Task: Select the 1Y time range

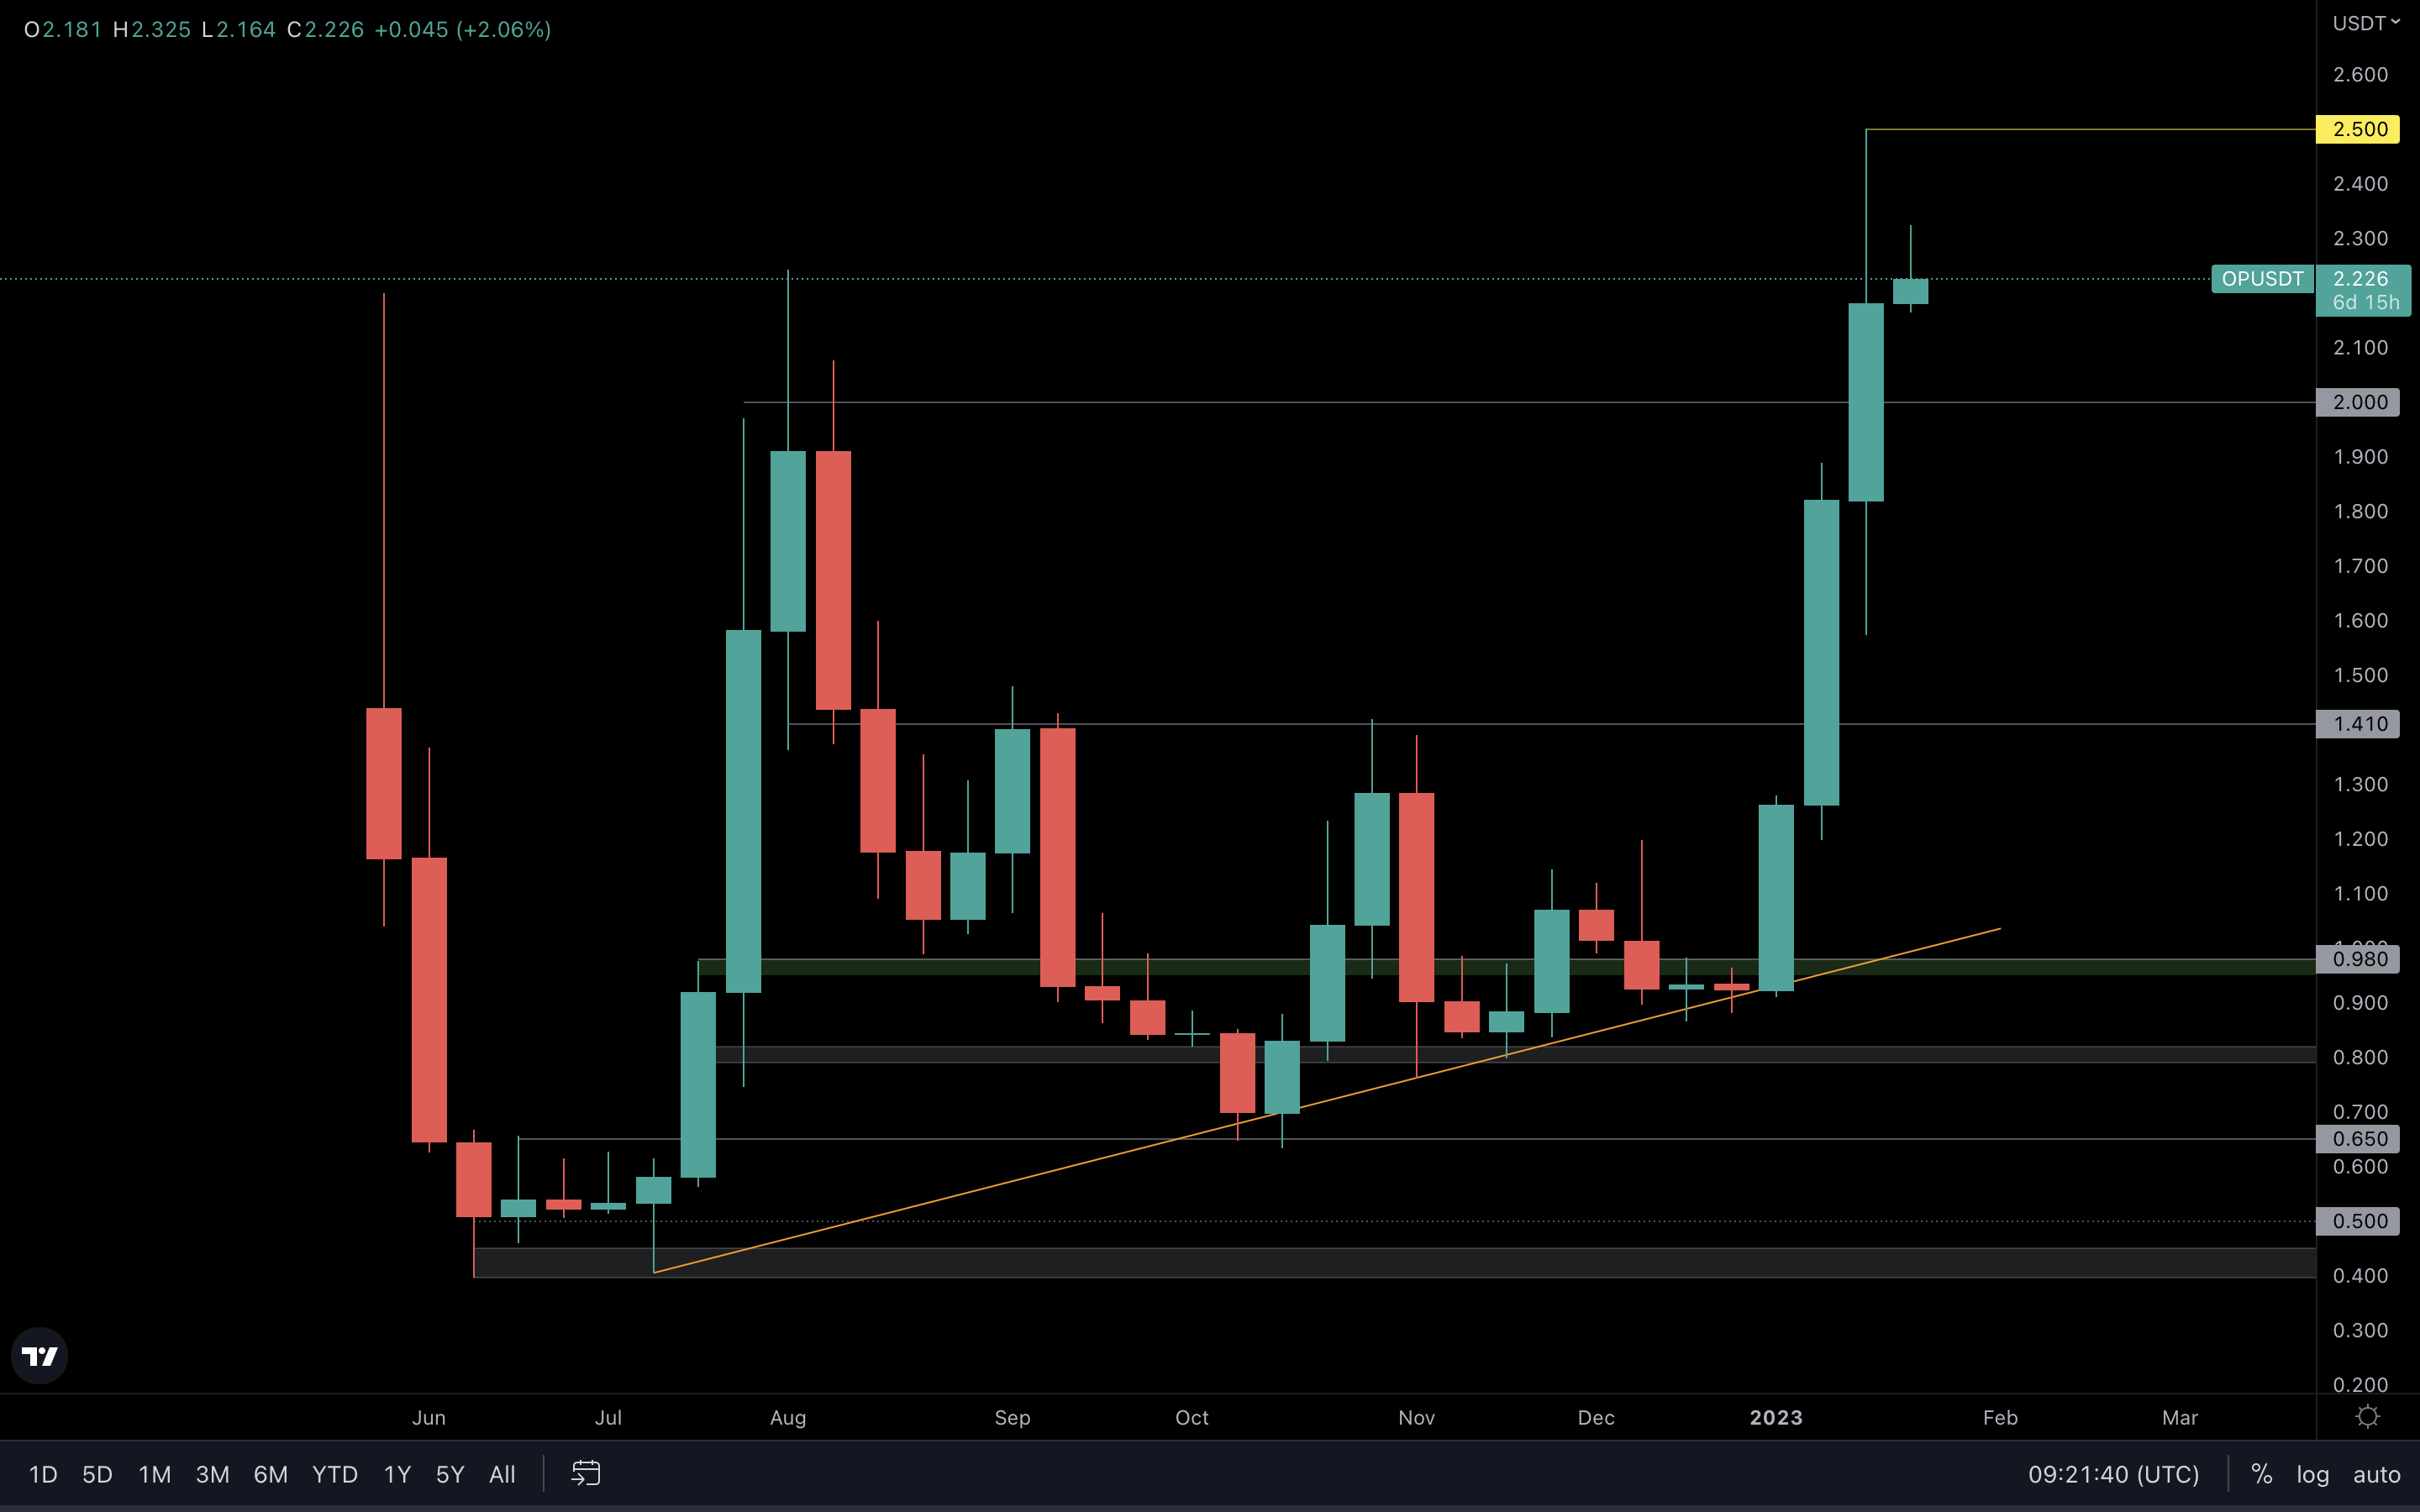Action: pyautogui.click(x=397, y=1474)
